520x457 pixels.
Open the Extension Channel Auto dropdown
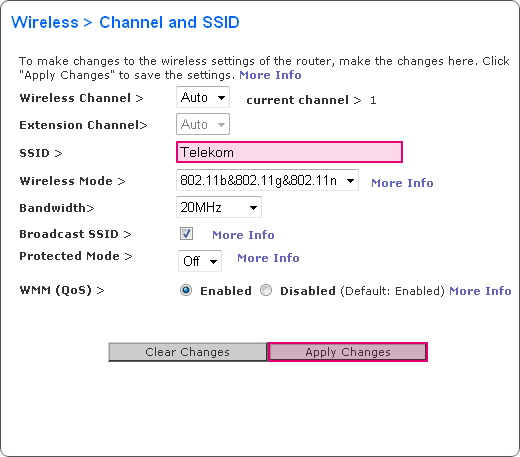203,124
